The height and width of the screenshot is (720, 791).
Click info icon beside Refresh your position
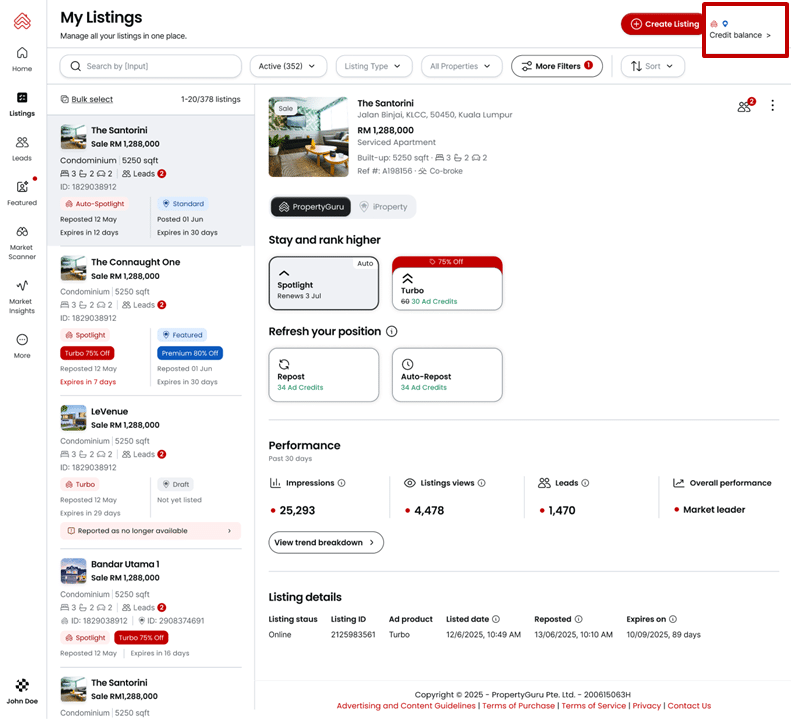(x=392, y=331)
